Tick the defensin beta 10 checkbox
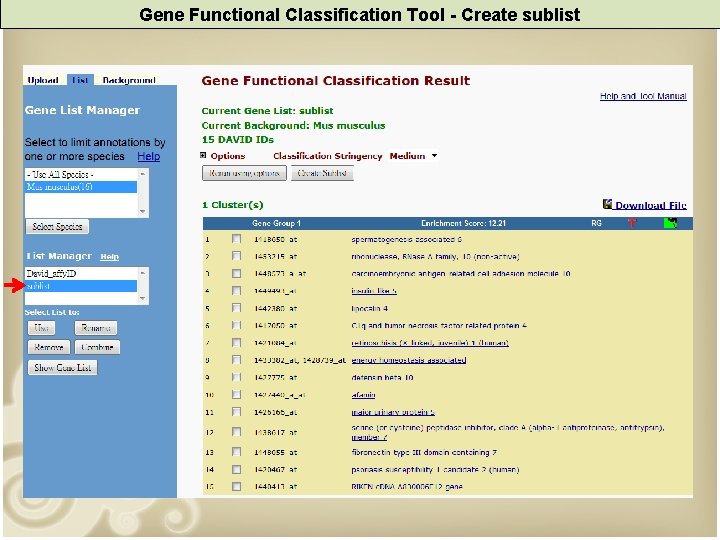 click(236, 377)
